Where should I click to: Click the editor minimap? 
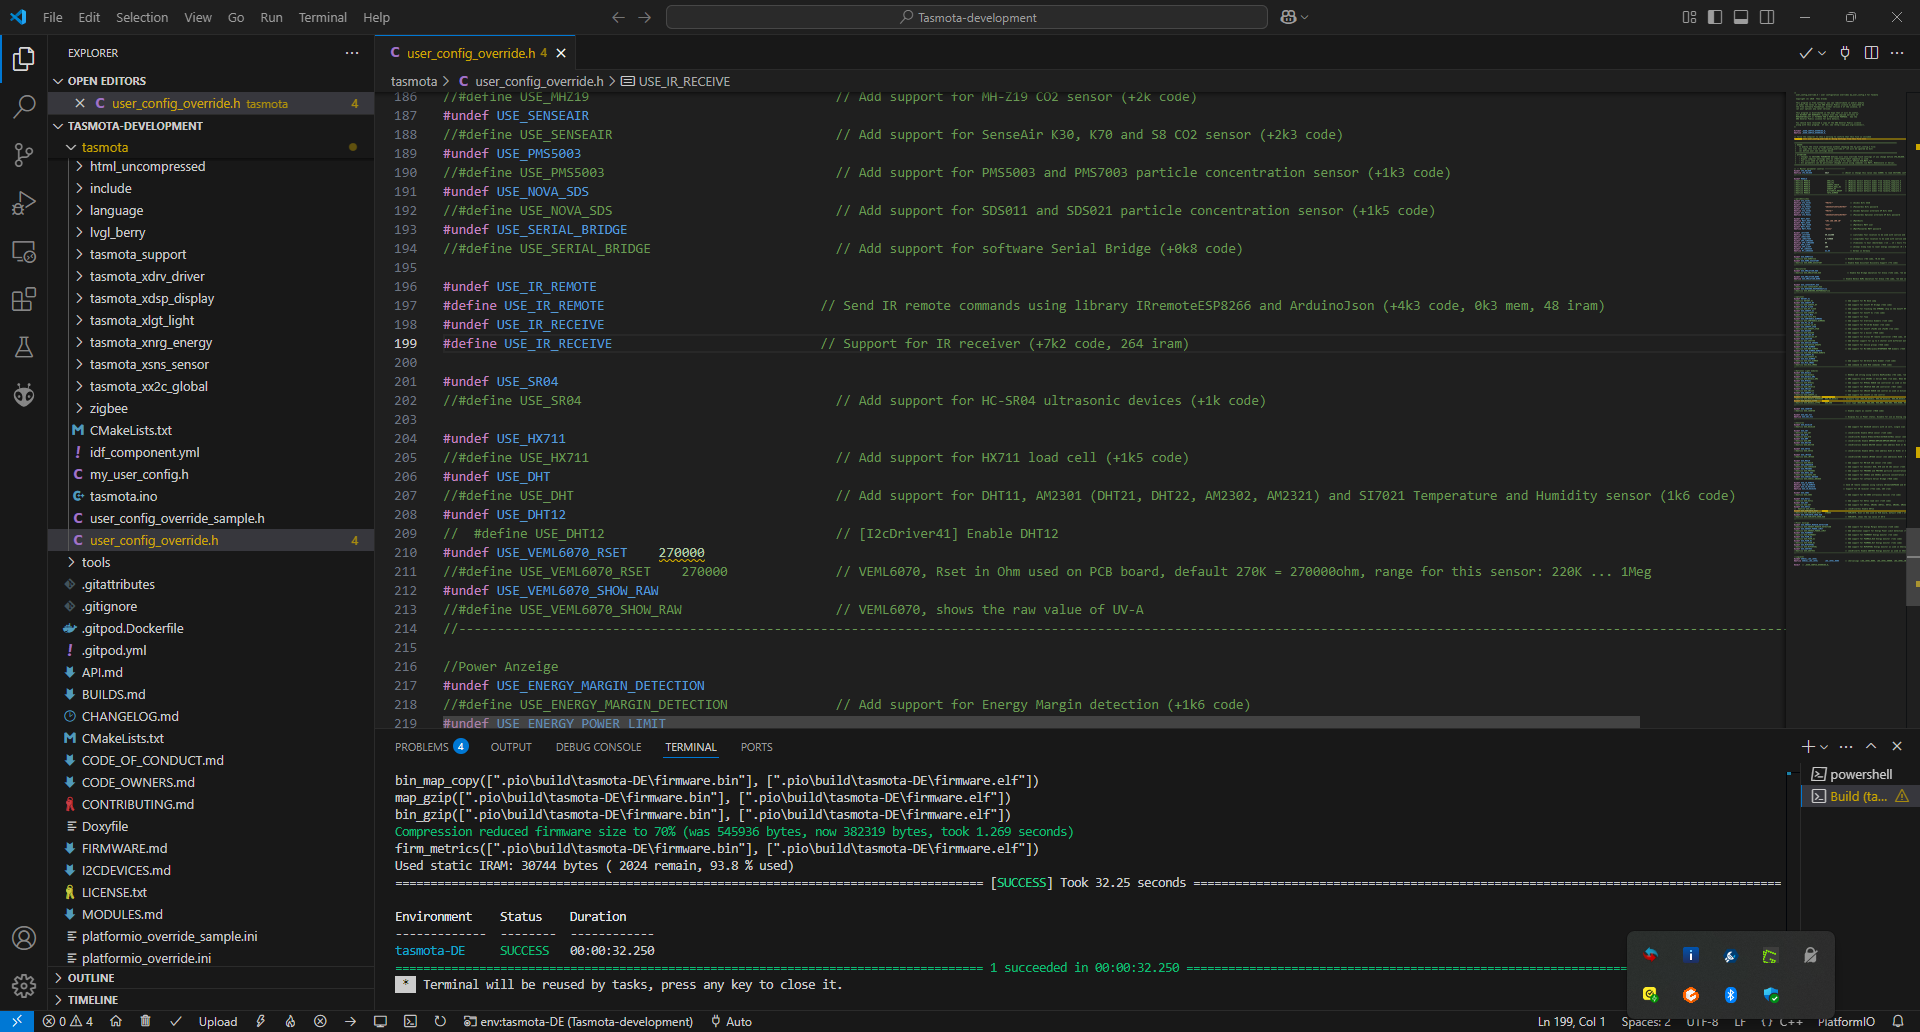click(1848, 330)
